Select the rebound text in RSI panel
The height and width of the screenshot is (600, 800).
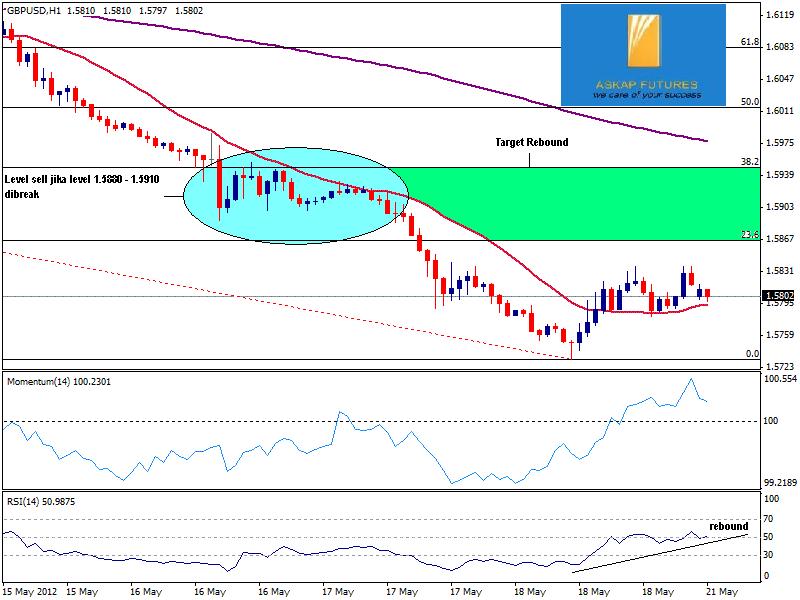pyautogui.click(x=728, y=526)
